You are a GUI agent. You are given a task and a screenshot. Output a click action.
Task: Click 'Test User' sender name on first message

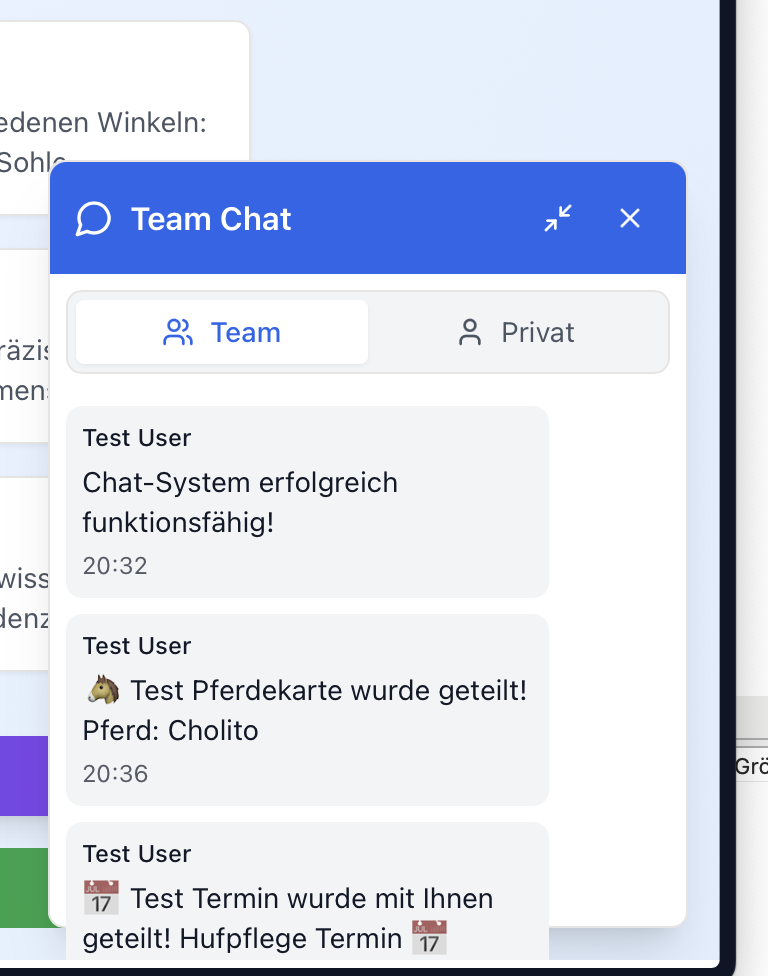click(137, 438)
